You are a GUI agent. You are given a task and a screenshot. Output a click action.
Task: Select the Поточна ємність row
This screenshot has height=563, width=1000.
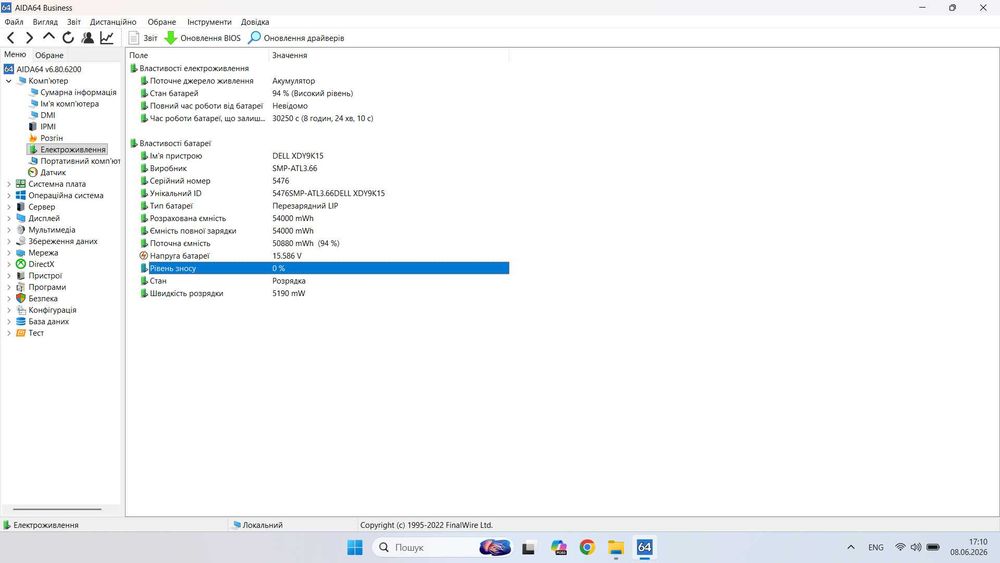point(324,244)
